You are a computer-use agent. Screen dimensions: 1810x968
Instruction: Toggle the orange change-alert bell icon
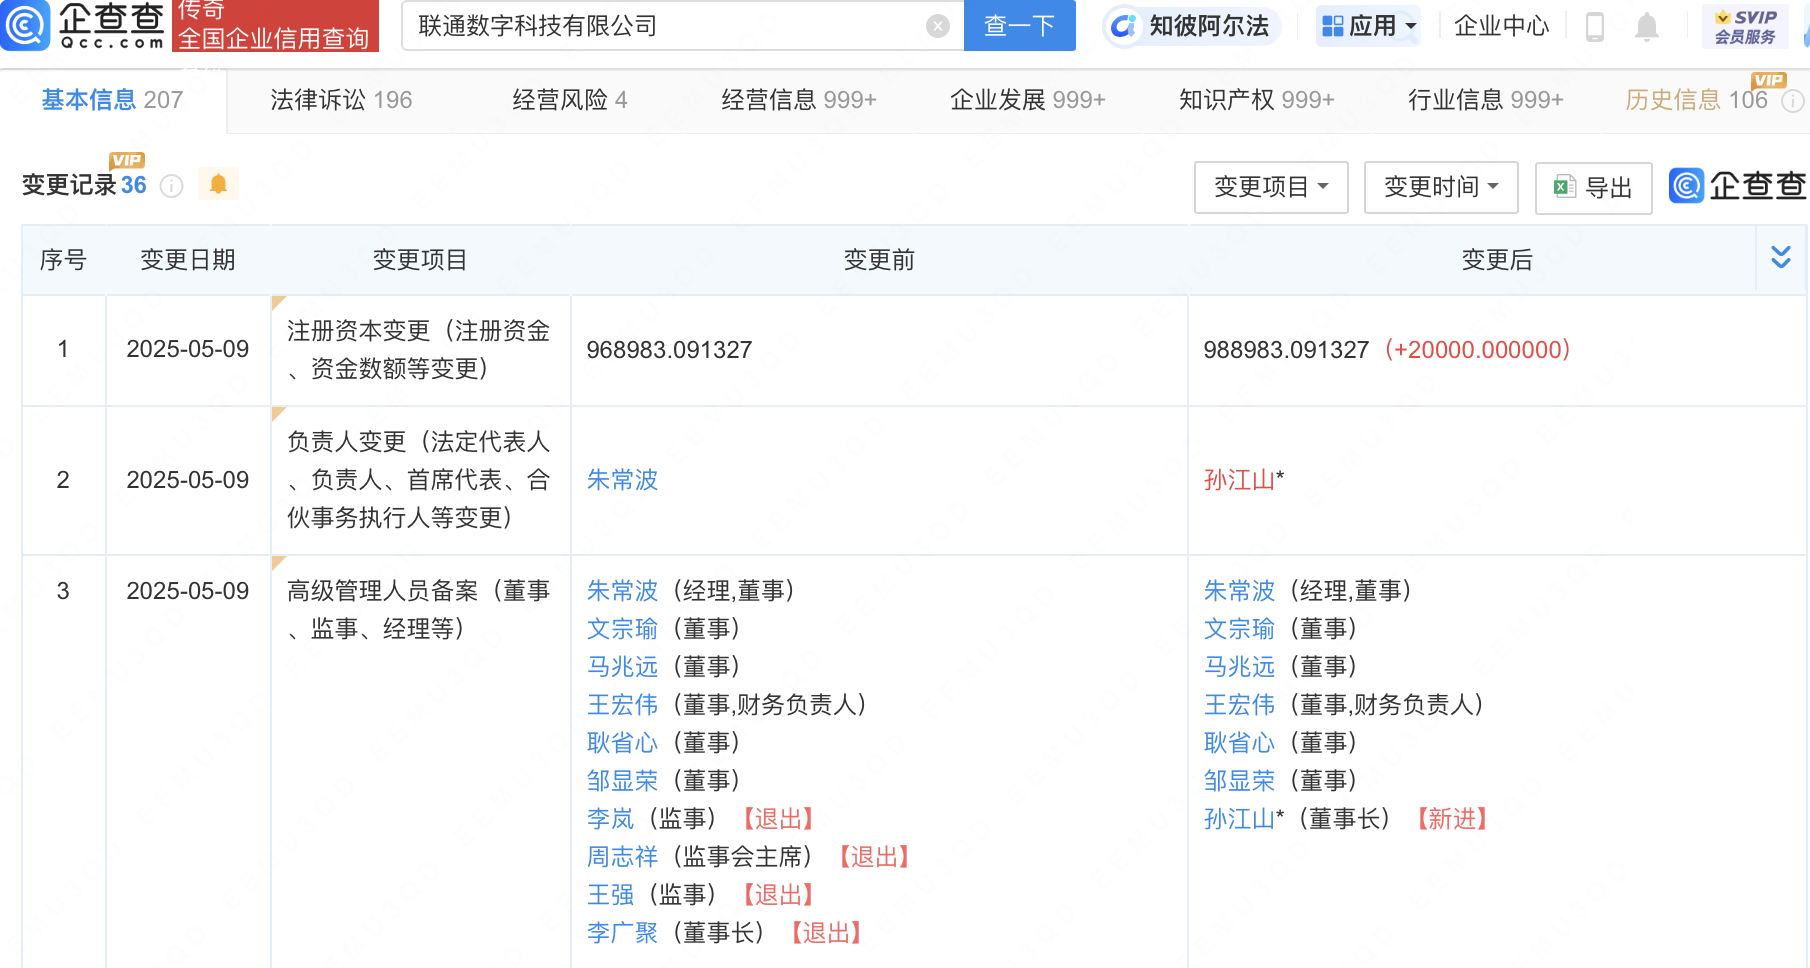(x=218, y=184)
